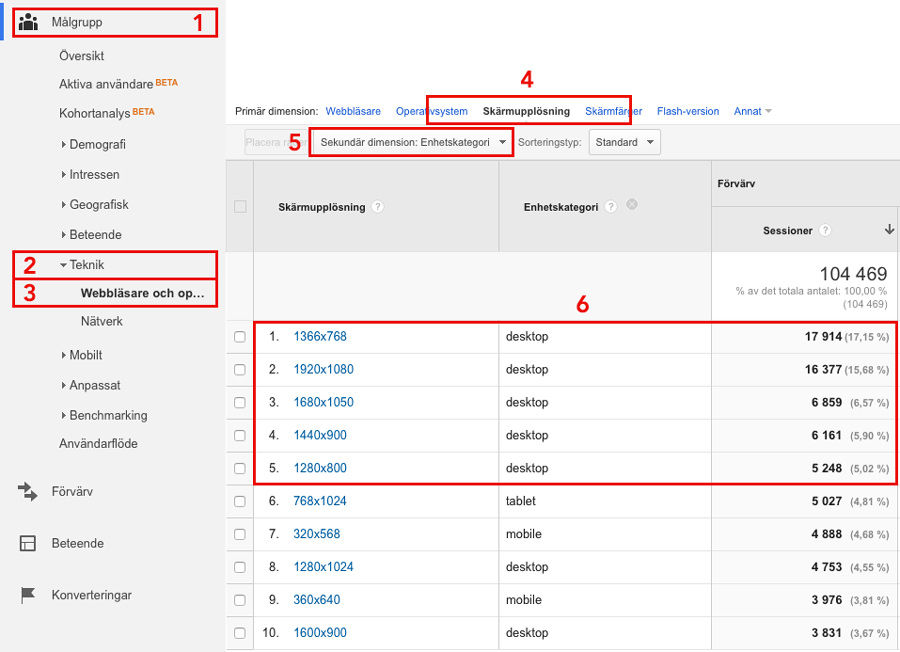Click the Enhetskategori column header

[x=561, y=207]
